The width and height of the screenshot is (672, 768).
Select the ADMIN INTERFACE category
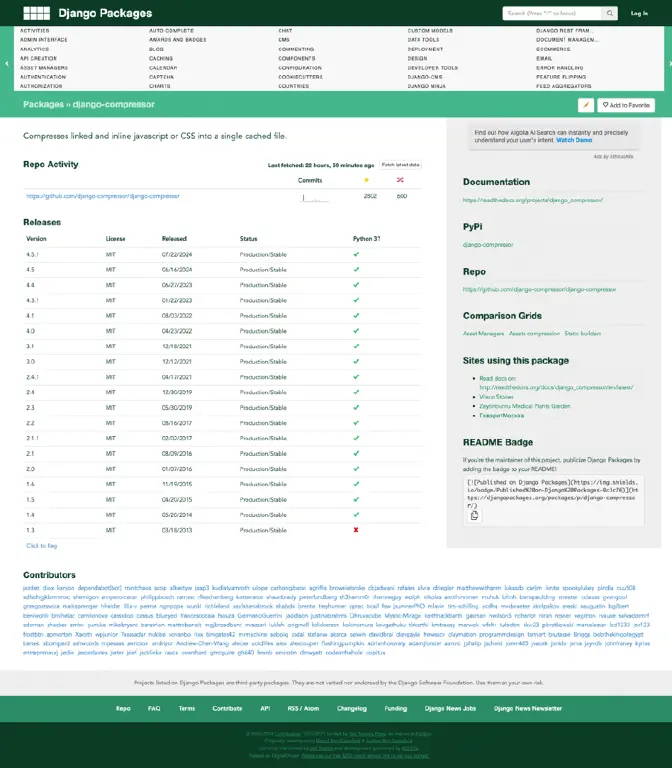[44, 40]
